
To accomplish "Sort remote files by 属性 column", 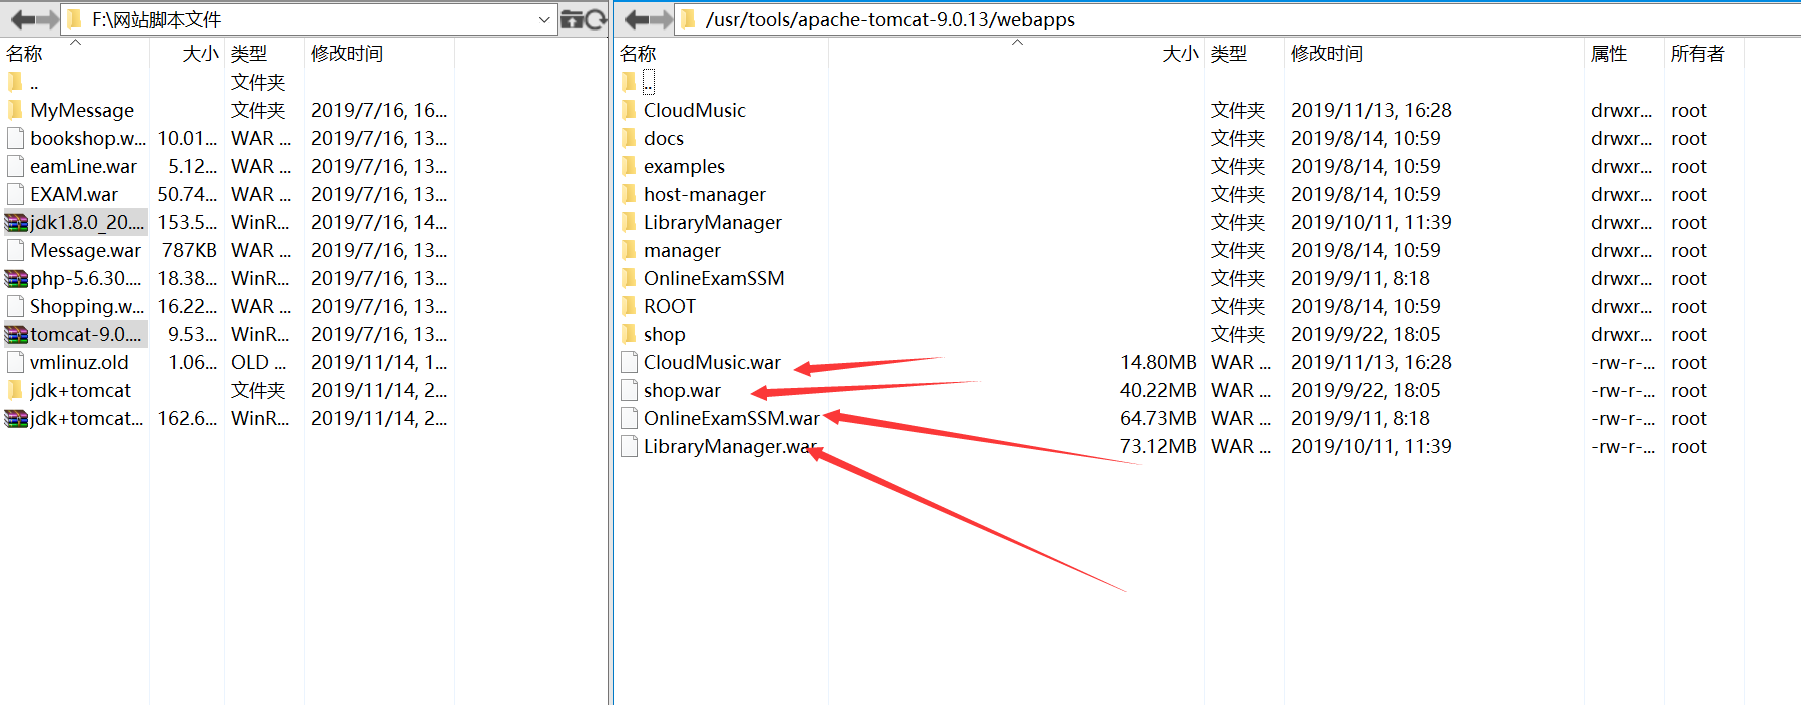I will [x=1609, y=54].
